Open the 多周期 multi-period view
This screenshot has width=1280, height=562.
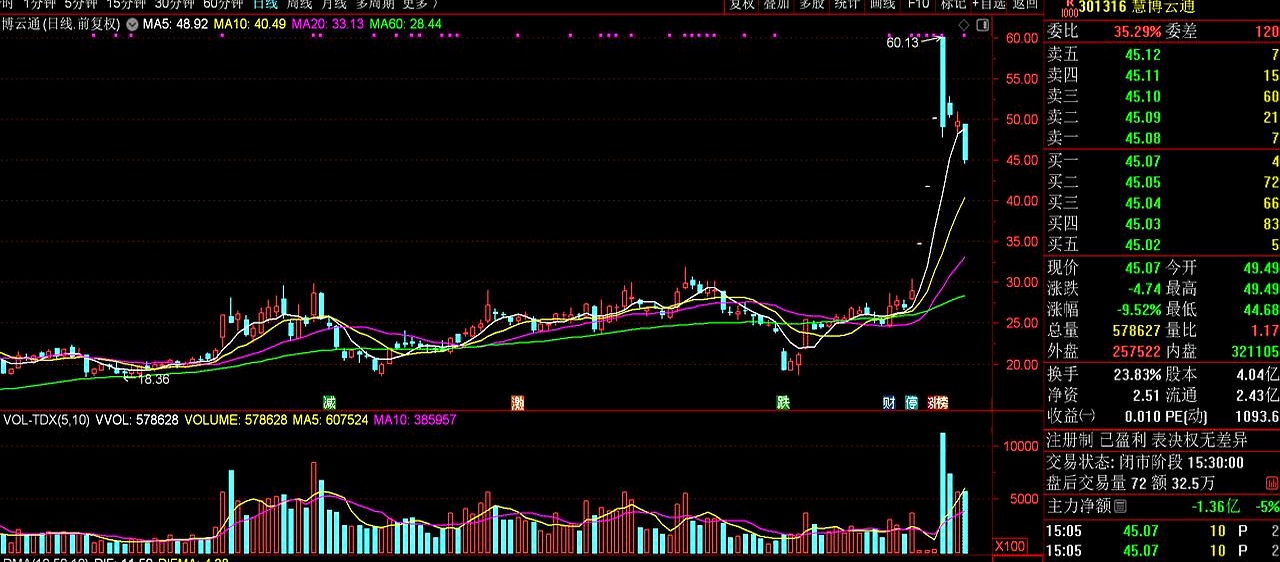pyautogui.click(x=375, y=4)
